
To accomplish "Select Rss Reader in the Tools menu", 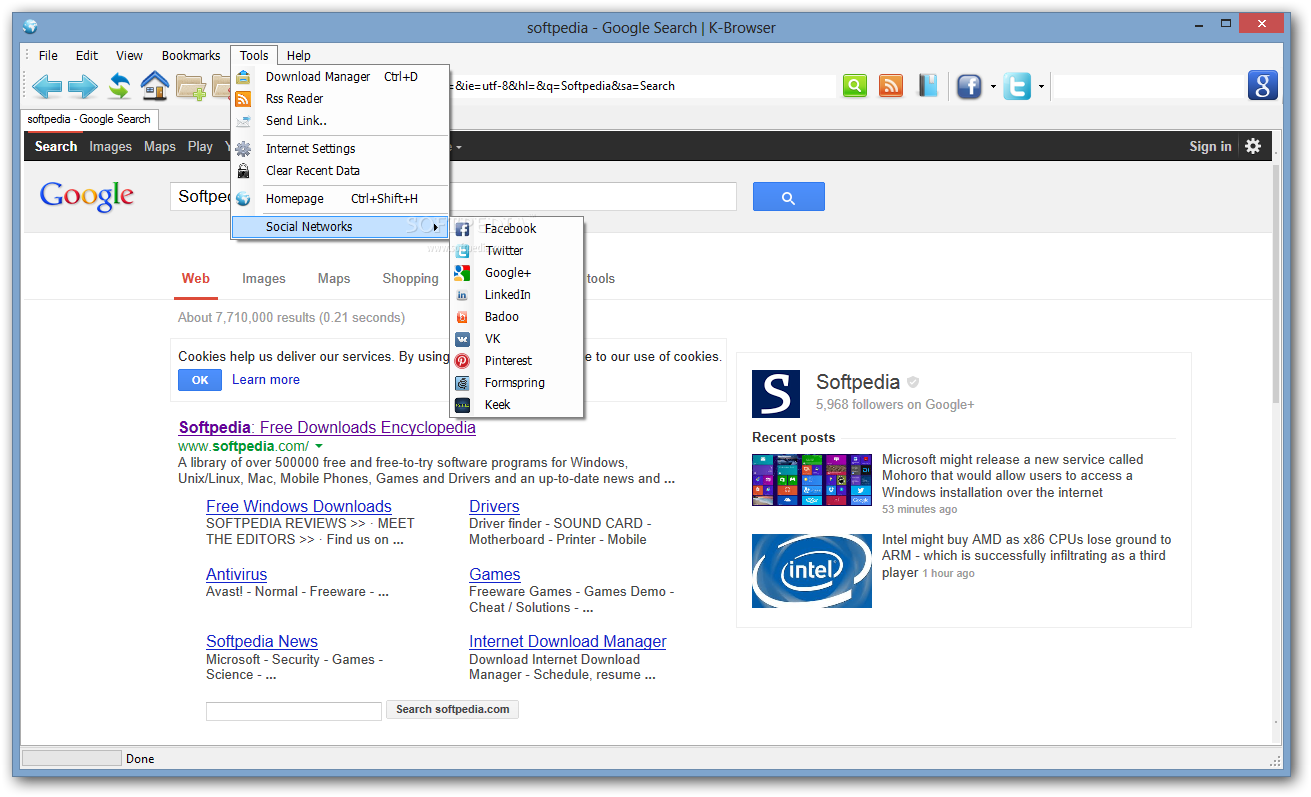I will tap(341, 99).
